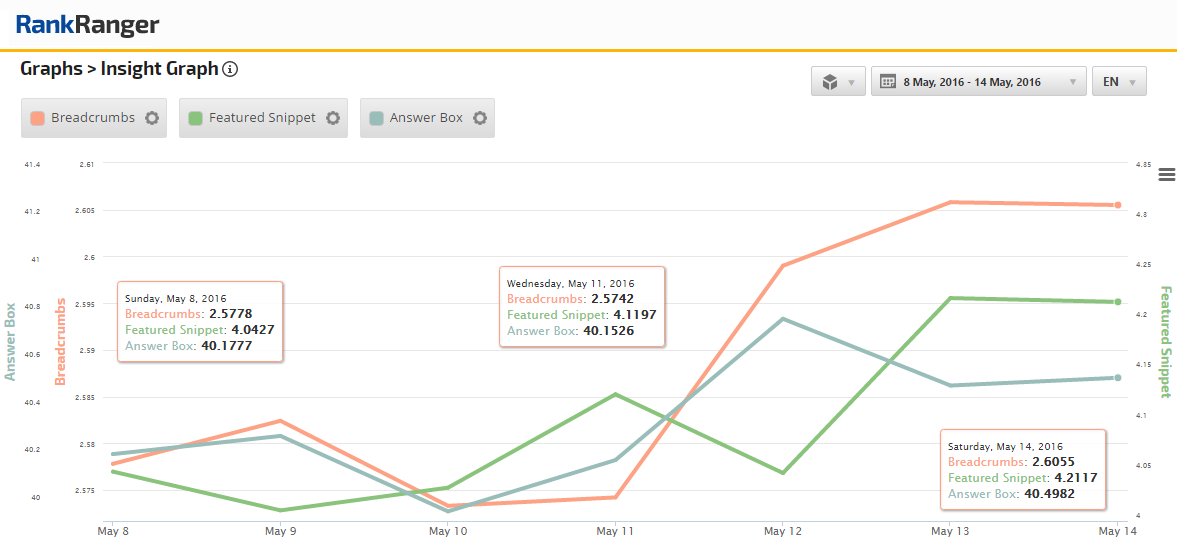Click the cube package icon button
Viewport: 1177px width, 542px height.
(x=829, y=82)
